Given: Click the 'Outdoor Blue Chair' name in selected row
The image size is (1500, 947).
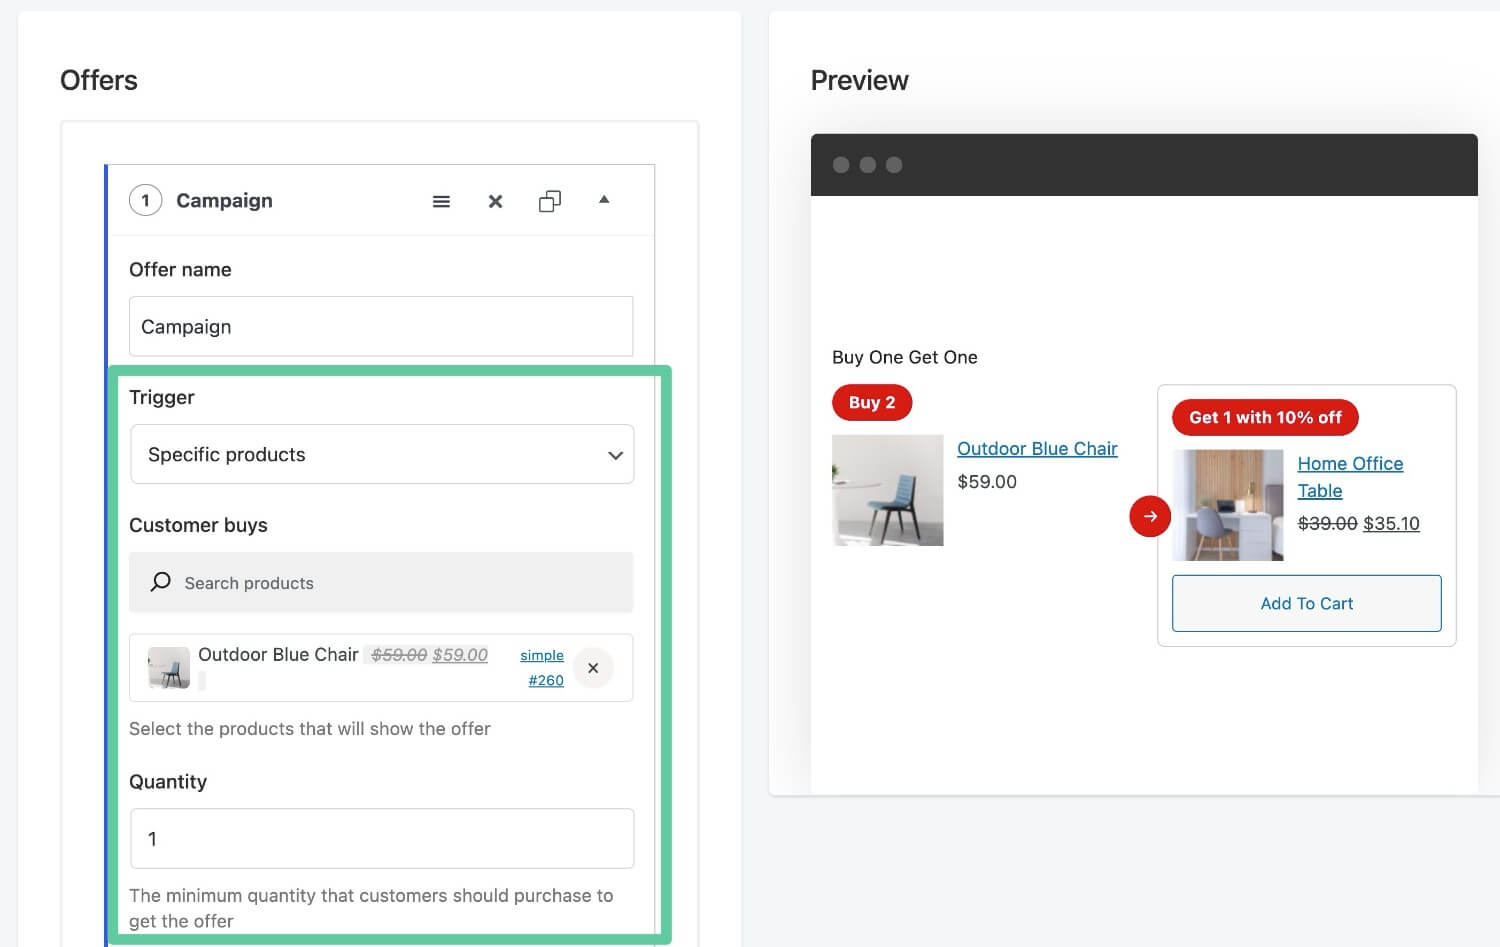Looking at the screenshot, I should (x=278, y=654).
